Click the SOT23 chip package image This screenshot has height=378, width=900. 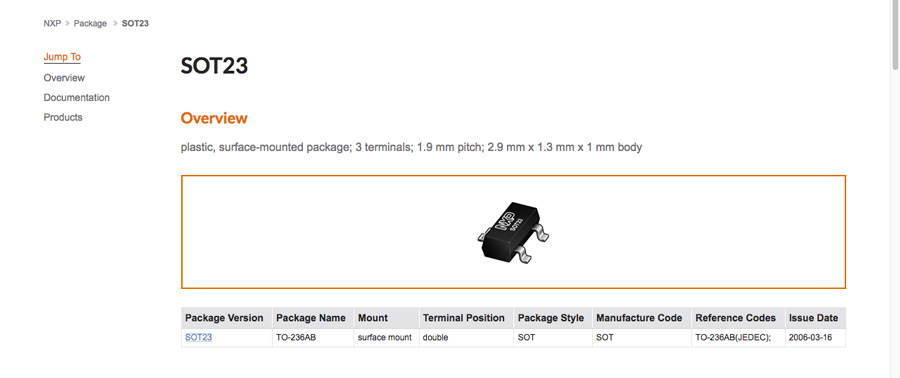513,232
